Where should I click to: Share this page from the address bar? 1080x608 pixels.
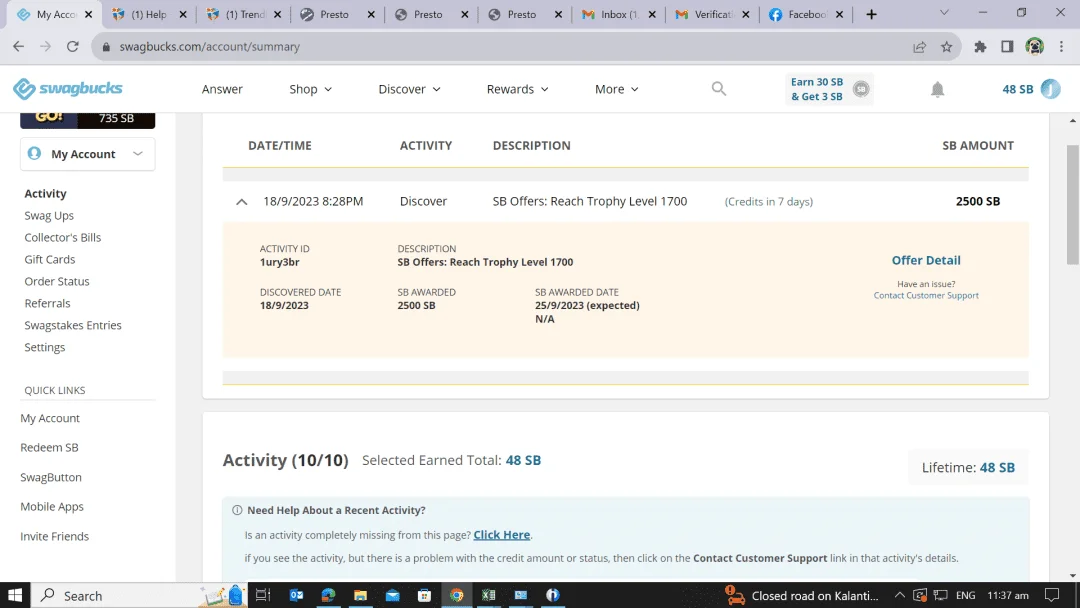click(920, 47)
